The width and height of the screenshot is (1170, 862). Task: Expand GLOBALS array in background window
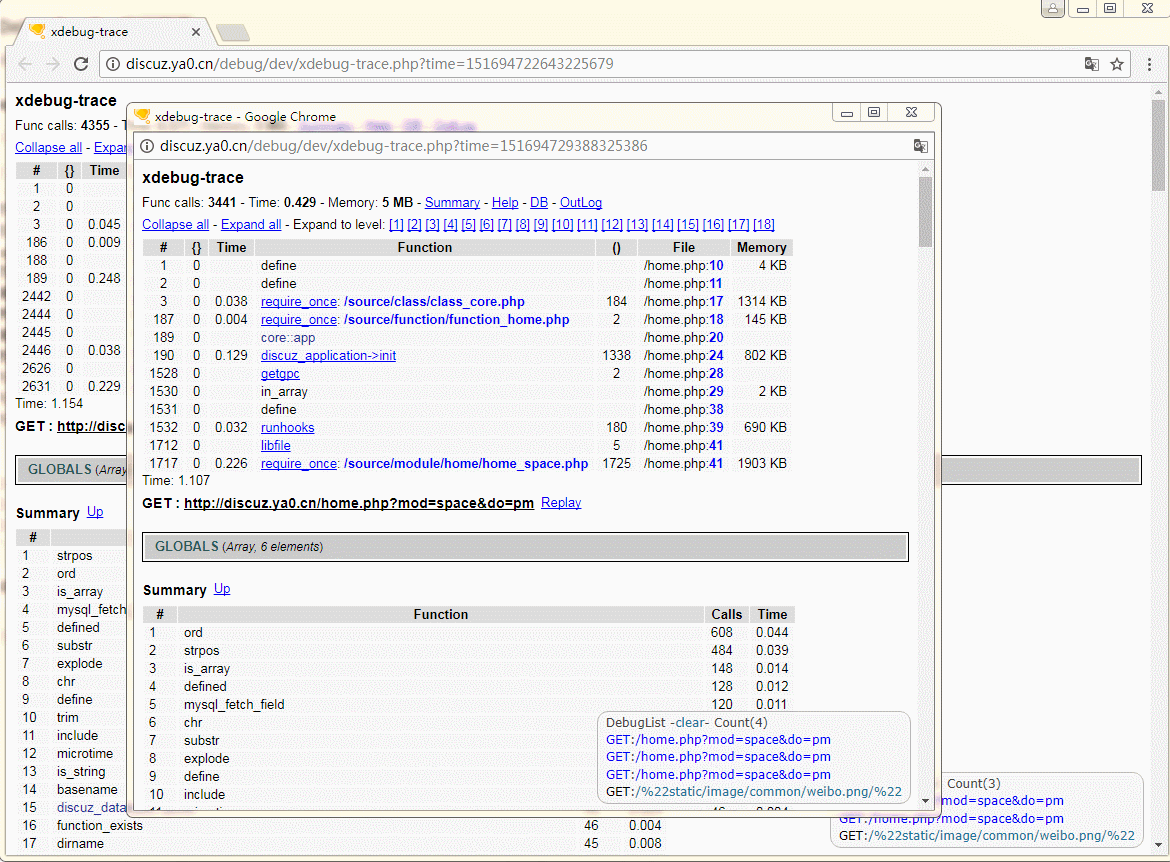click(72, 469)
